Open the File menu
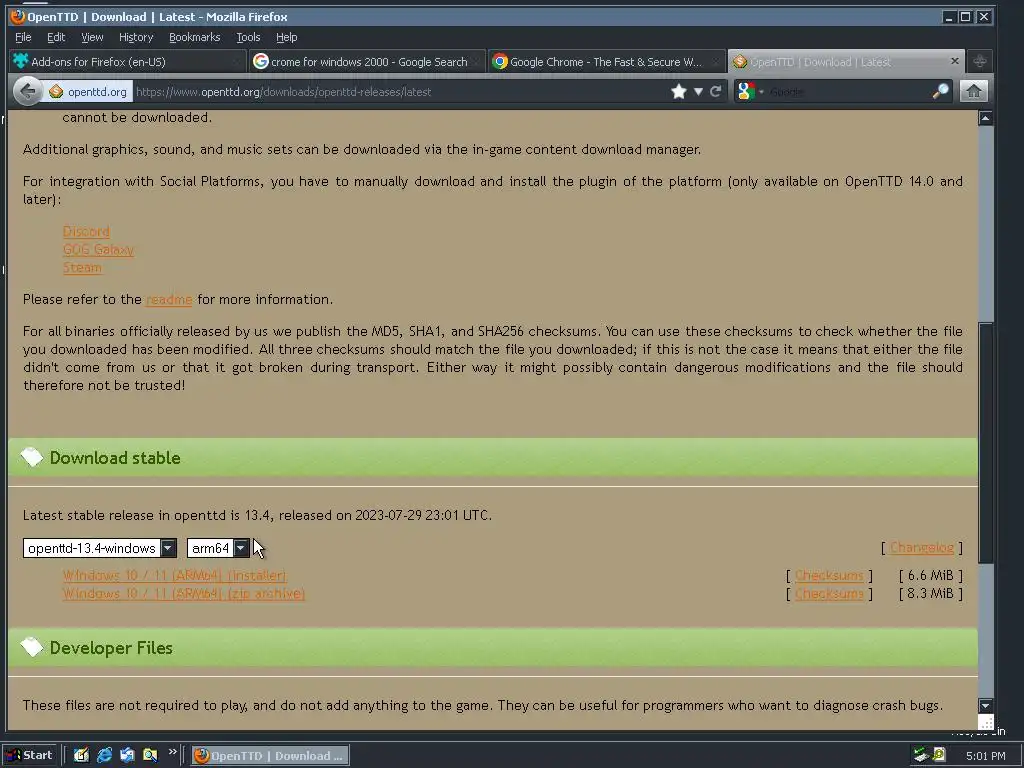Screen dimensions: 1024x768 point(23,37)
